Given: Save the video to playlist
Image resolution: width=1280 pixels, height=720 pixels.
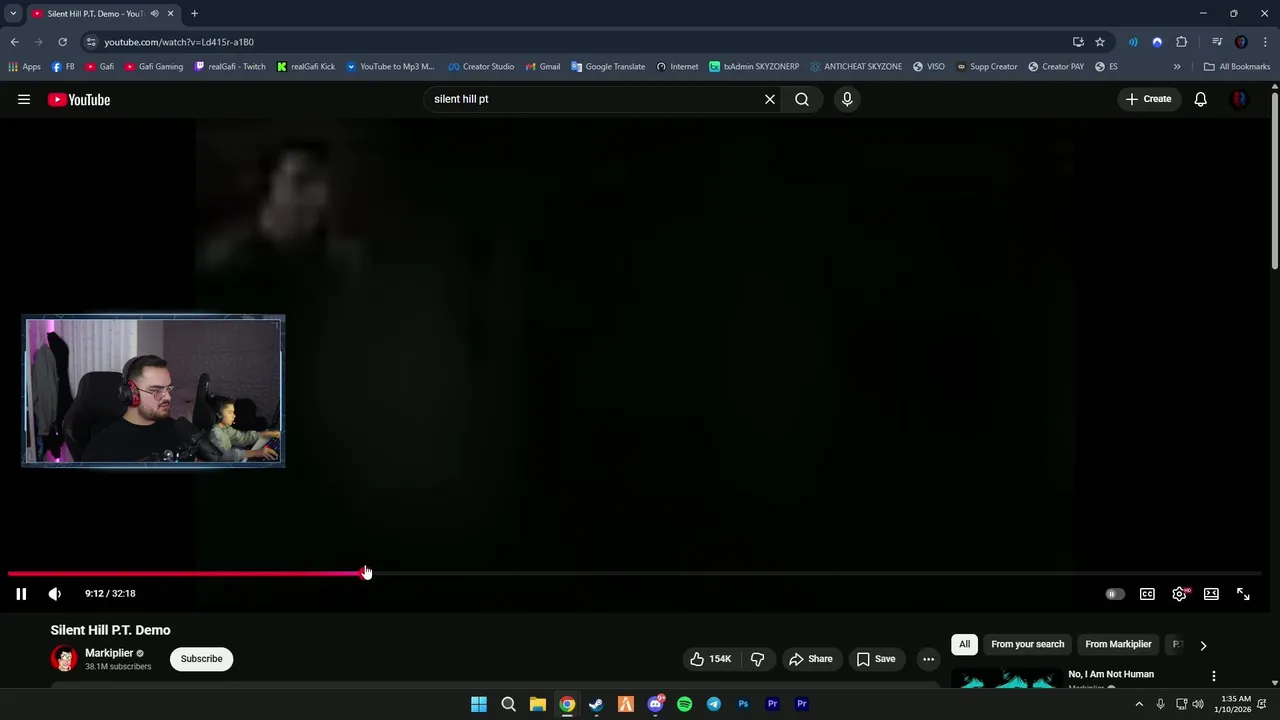Looking at the screenshot, I should coord(875,659).
